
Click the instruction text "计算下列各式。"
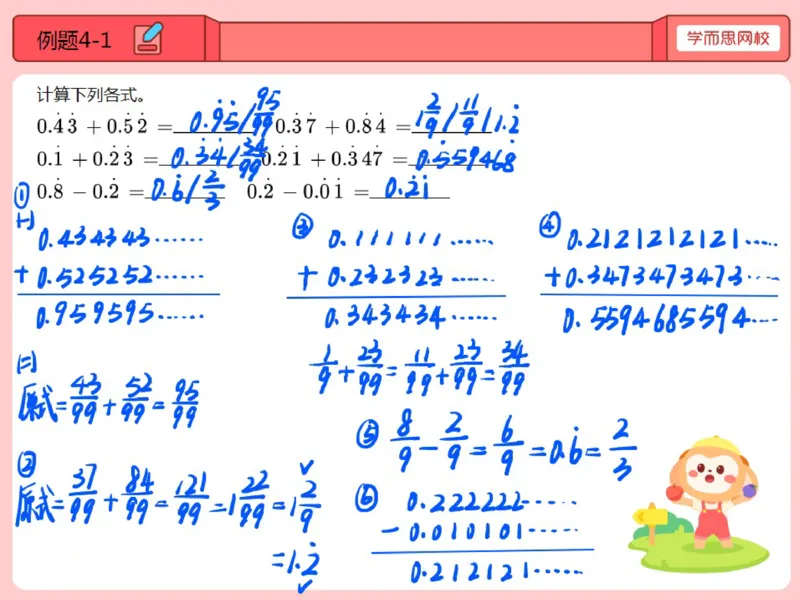click(91, 95)
